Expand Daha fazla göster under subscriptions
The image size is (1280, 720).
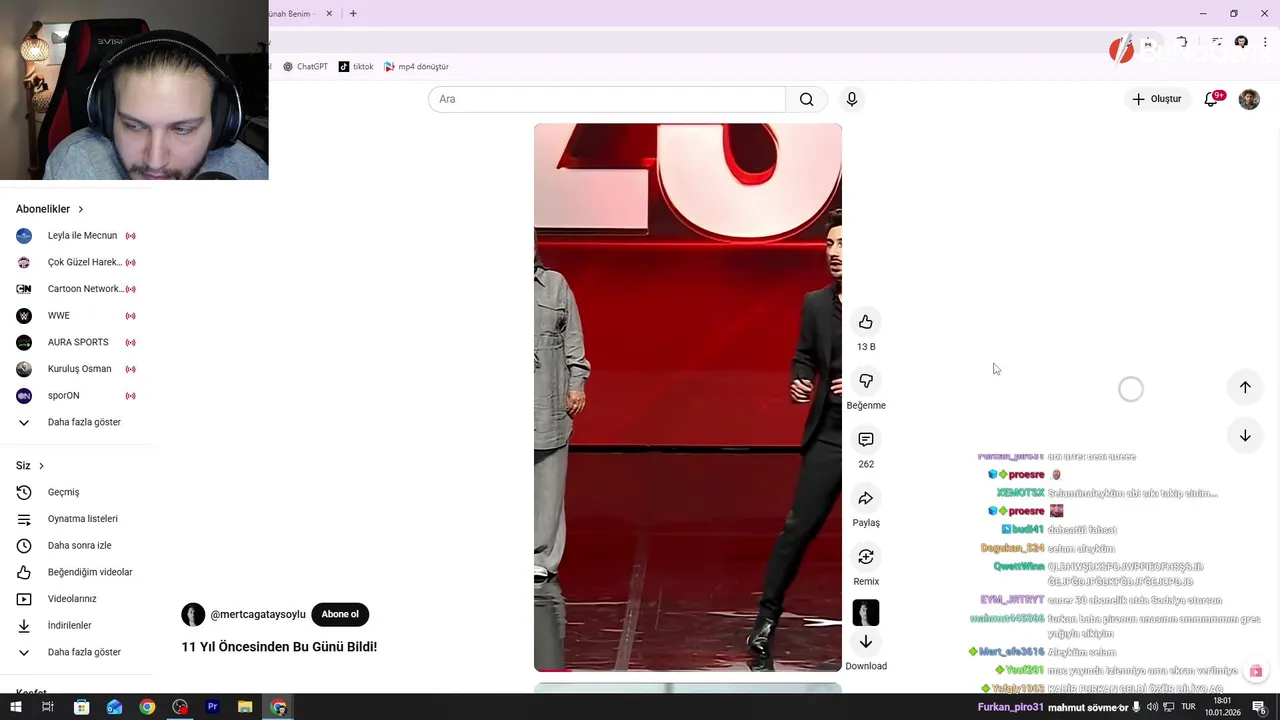click(x=76, y=422)
